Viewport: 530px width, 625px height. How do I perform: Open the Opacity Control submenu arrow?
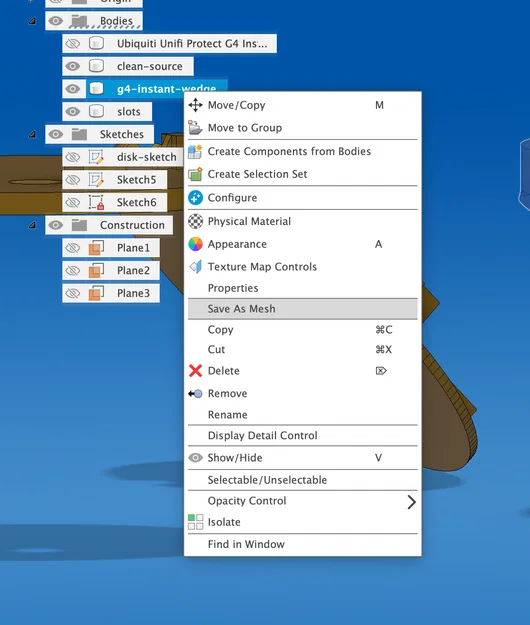tap(412, 502)
